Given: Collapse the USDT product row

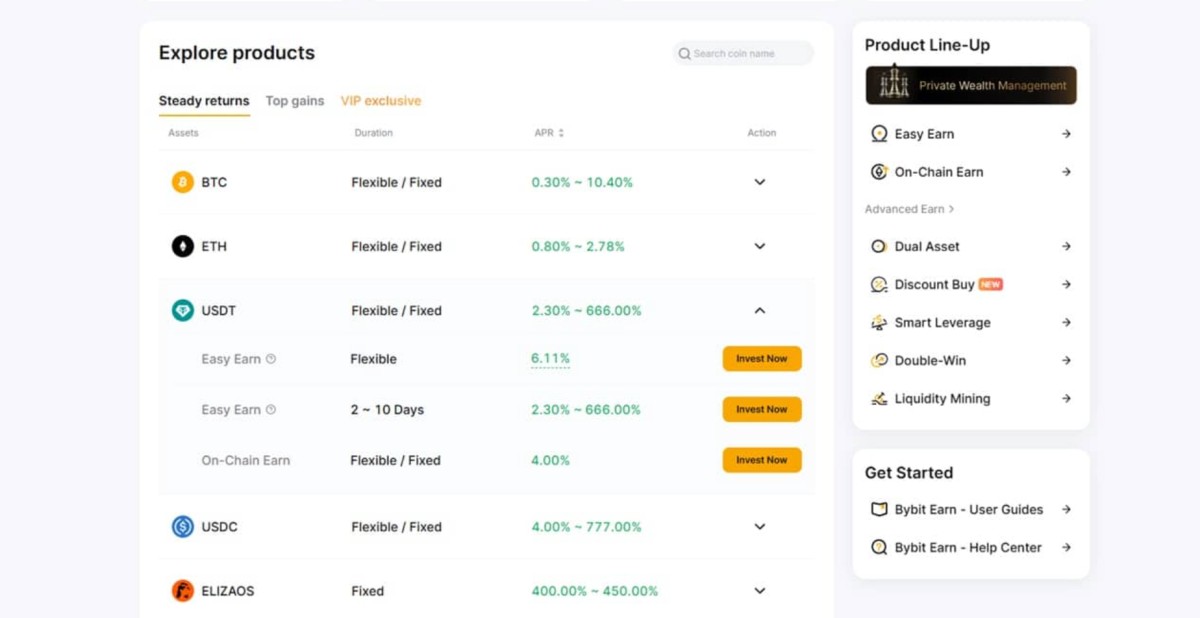Looking at the screenshot, I should [760, 311].
